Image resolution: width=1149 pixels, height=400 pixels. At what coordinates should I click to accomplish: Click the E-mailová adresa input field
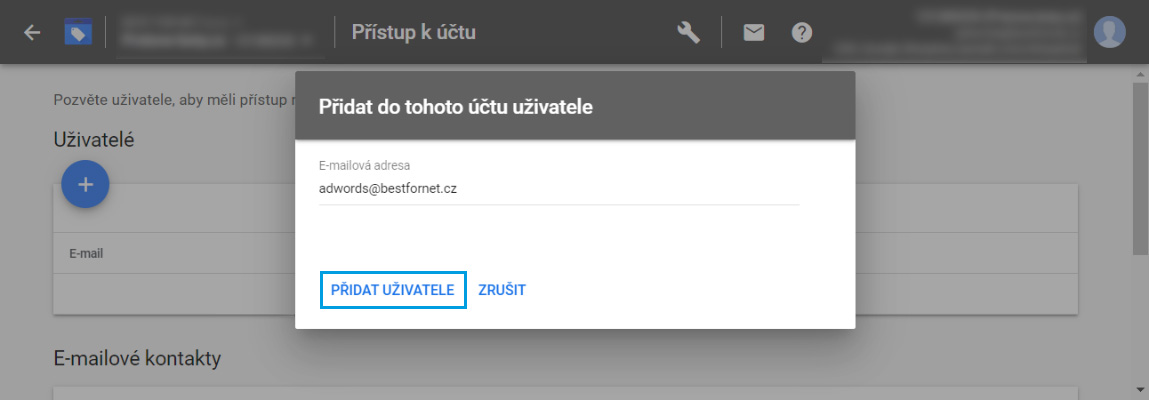[x=559, y=188]
